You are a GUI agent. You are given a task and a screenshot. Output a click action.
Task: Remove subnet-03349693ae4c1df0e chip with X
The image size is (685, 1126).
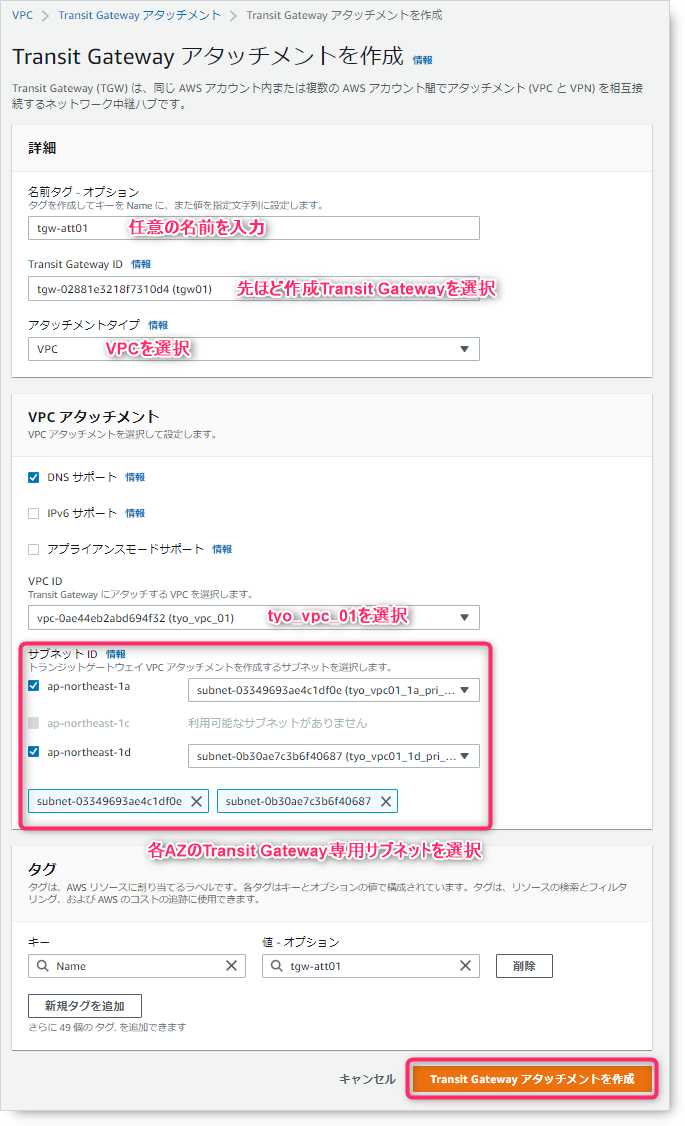[196, 801]
